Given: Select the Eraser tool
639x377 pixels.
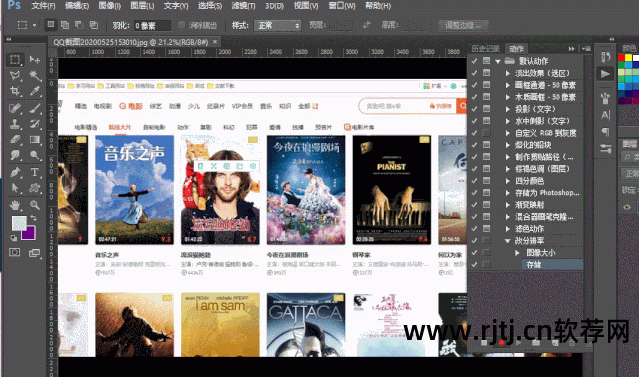Looking at the screenshot, I should [x=15, y=139].
